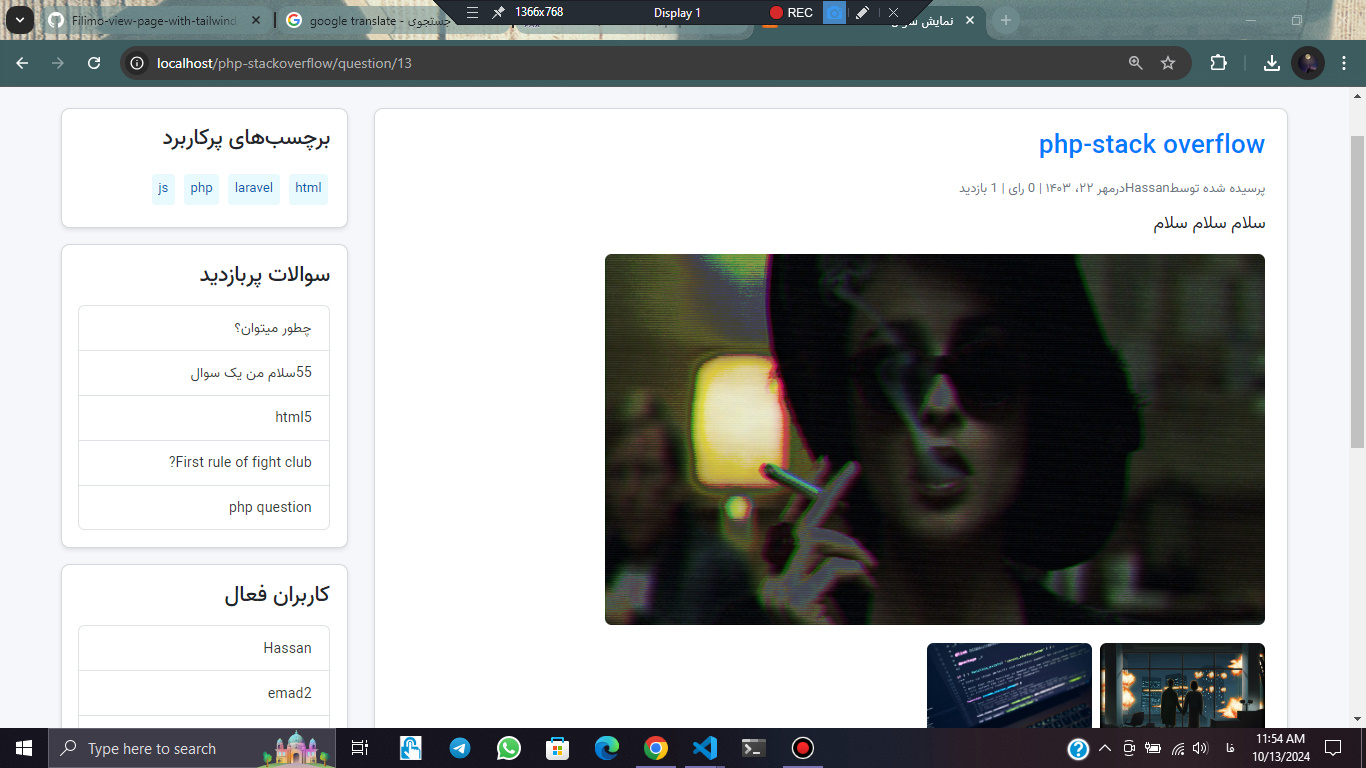Launch Visual Studio Code from taskbar
The height and width of the screenshot is (768, 1366).
tap(705, 748)
